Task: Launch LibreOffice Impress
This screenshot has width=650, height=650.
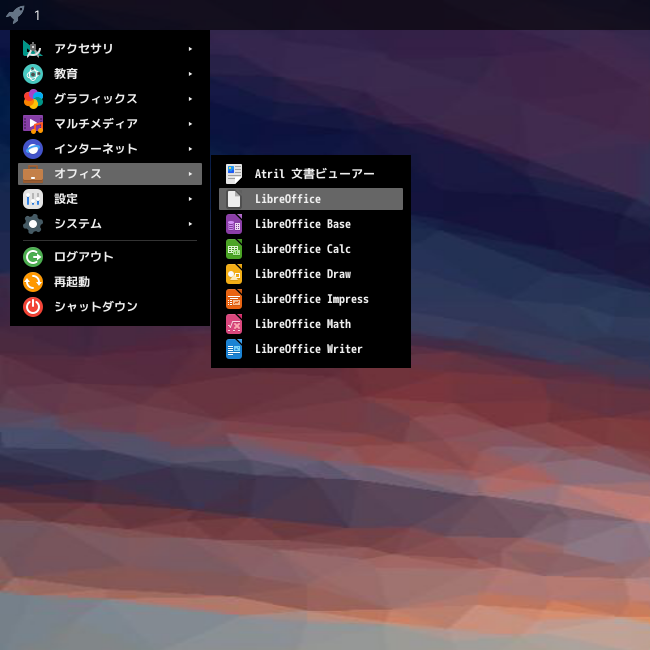Action: pyautogui.click(x=311, y=299)
